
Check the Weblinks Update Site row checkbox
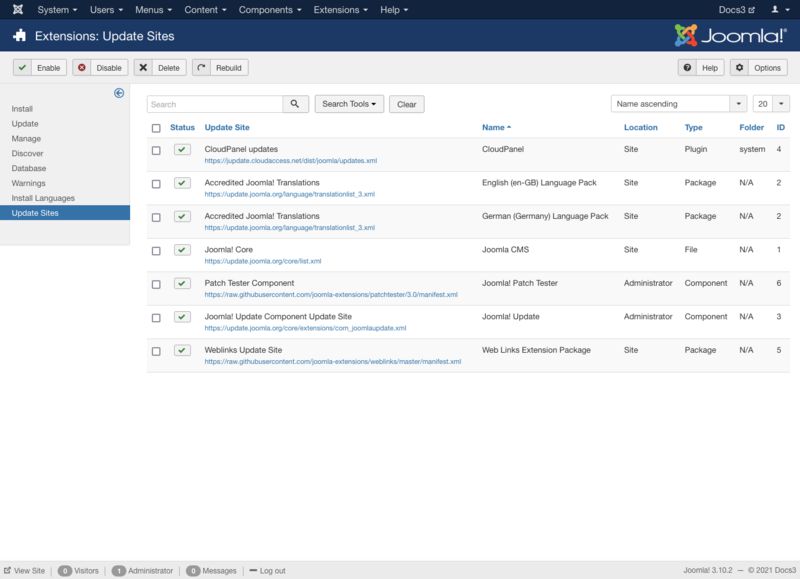[x=156, y=351]
